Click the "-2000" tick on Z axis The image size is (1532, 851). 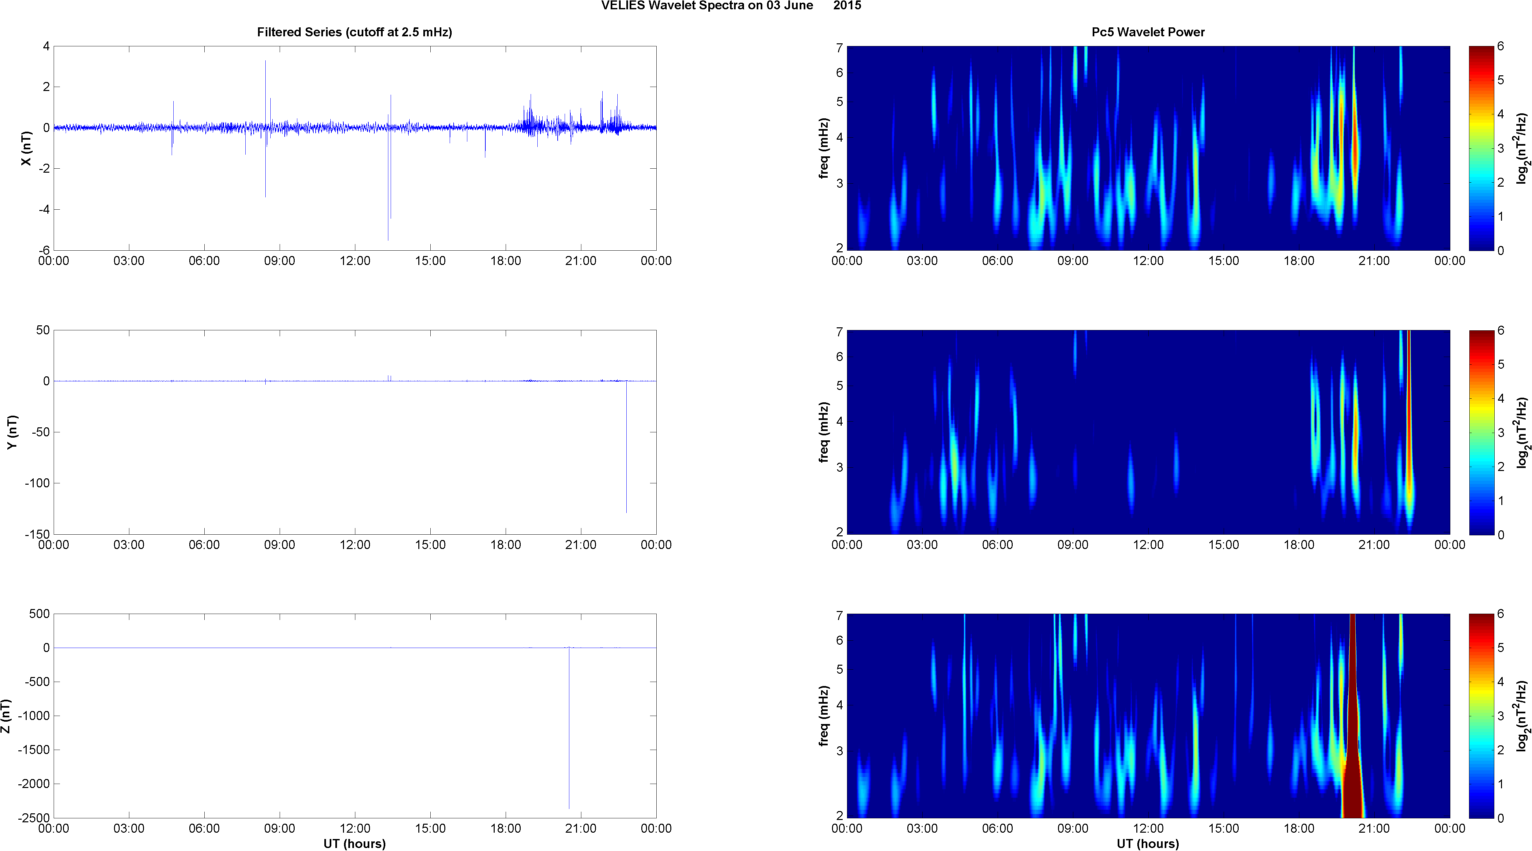pos(34,784)
